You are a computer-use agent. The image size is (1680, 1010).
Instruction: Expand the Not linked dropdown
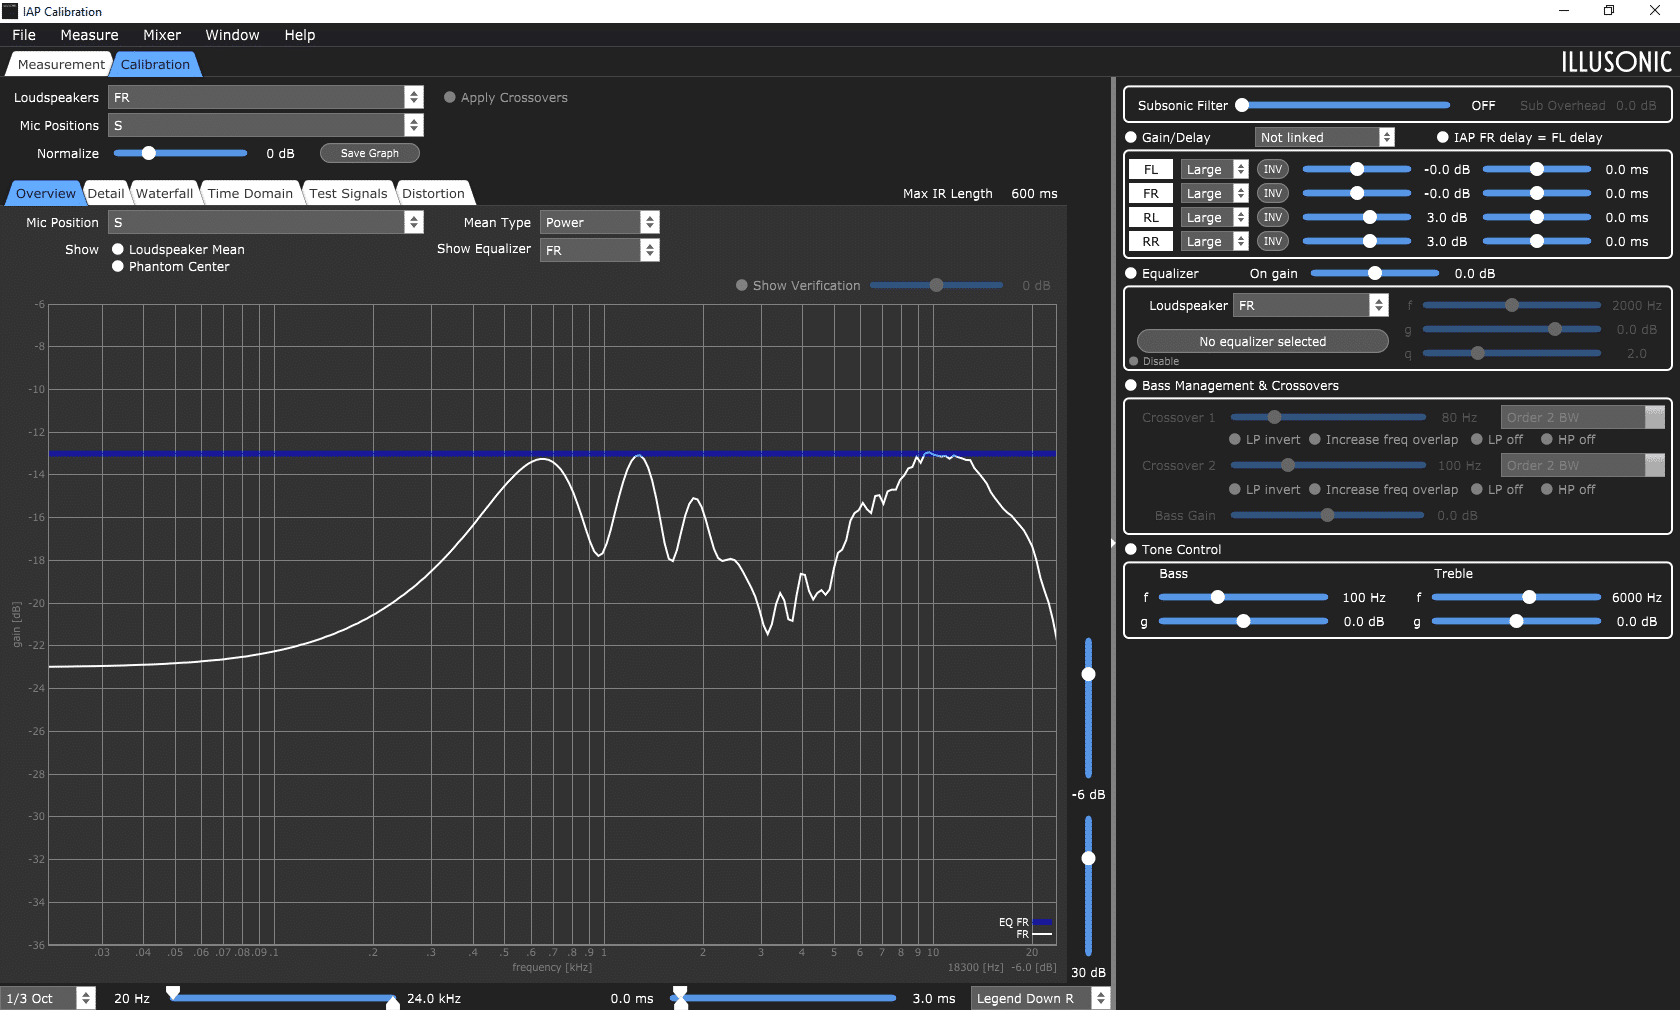point(1325,137)
